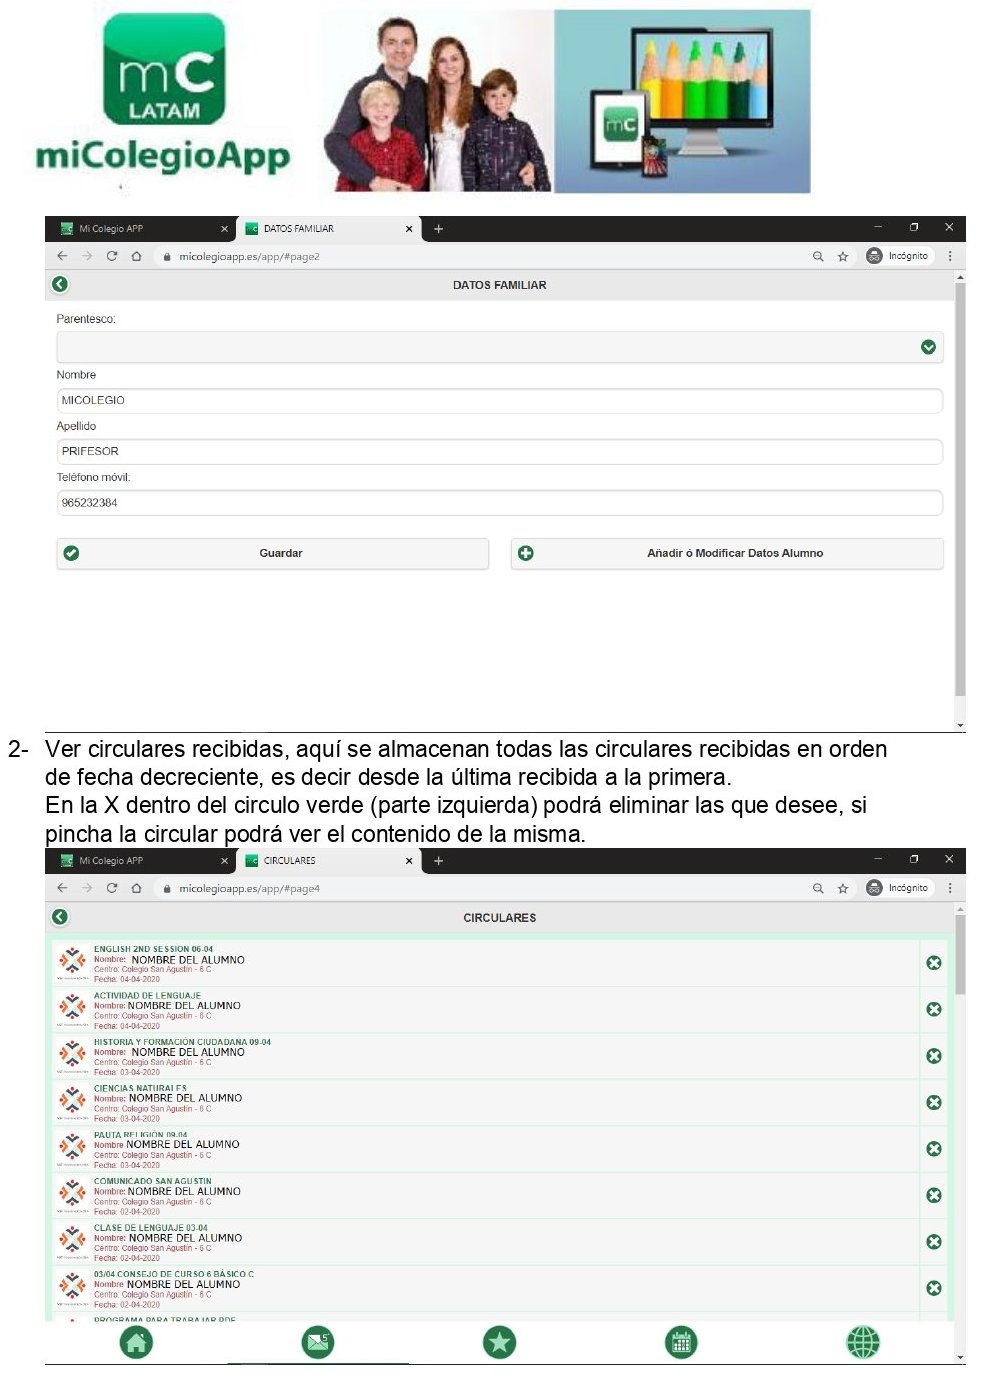
Task: Click reload icon in lower browser
Action: 112,888
